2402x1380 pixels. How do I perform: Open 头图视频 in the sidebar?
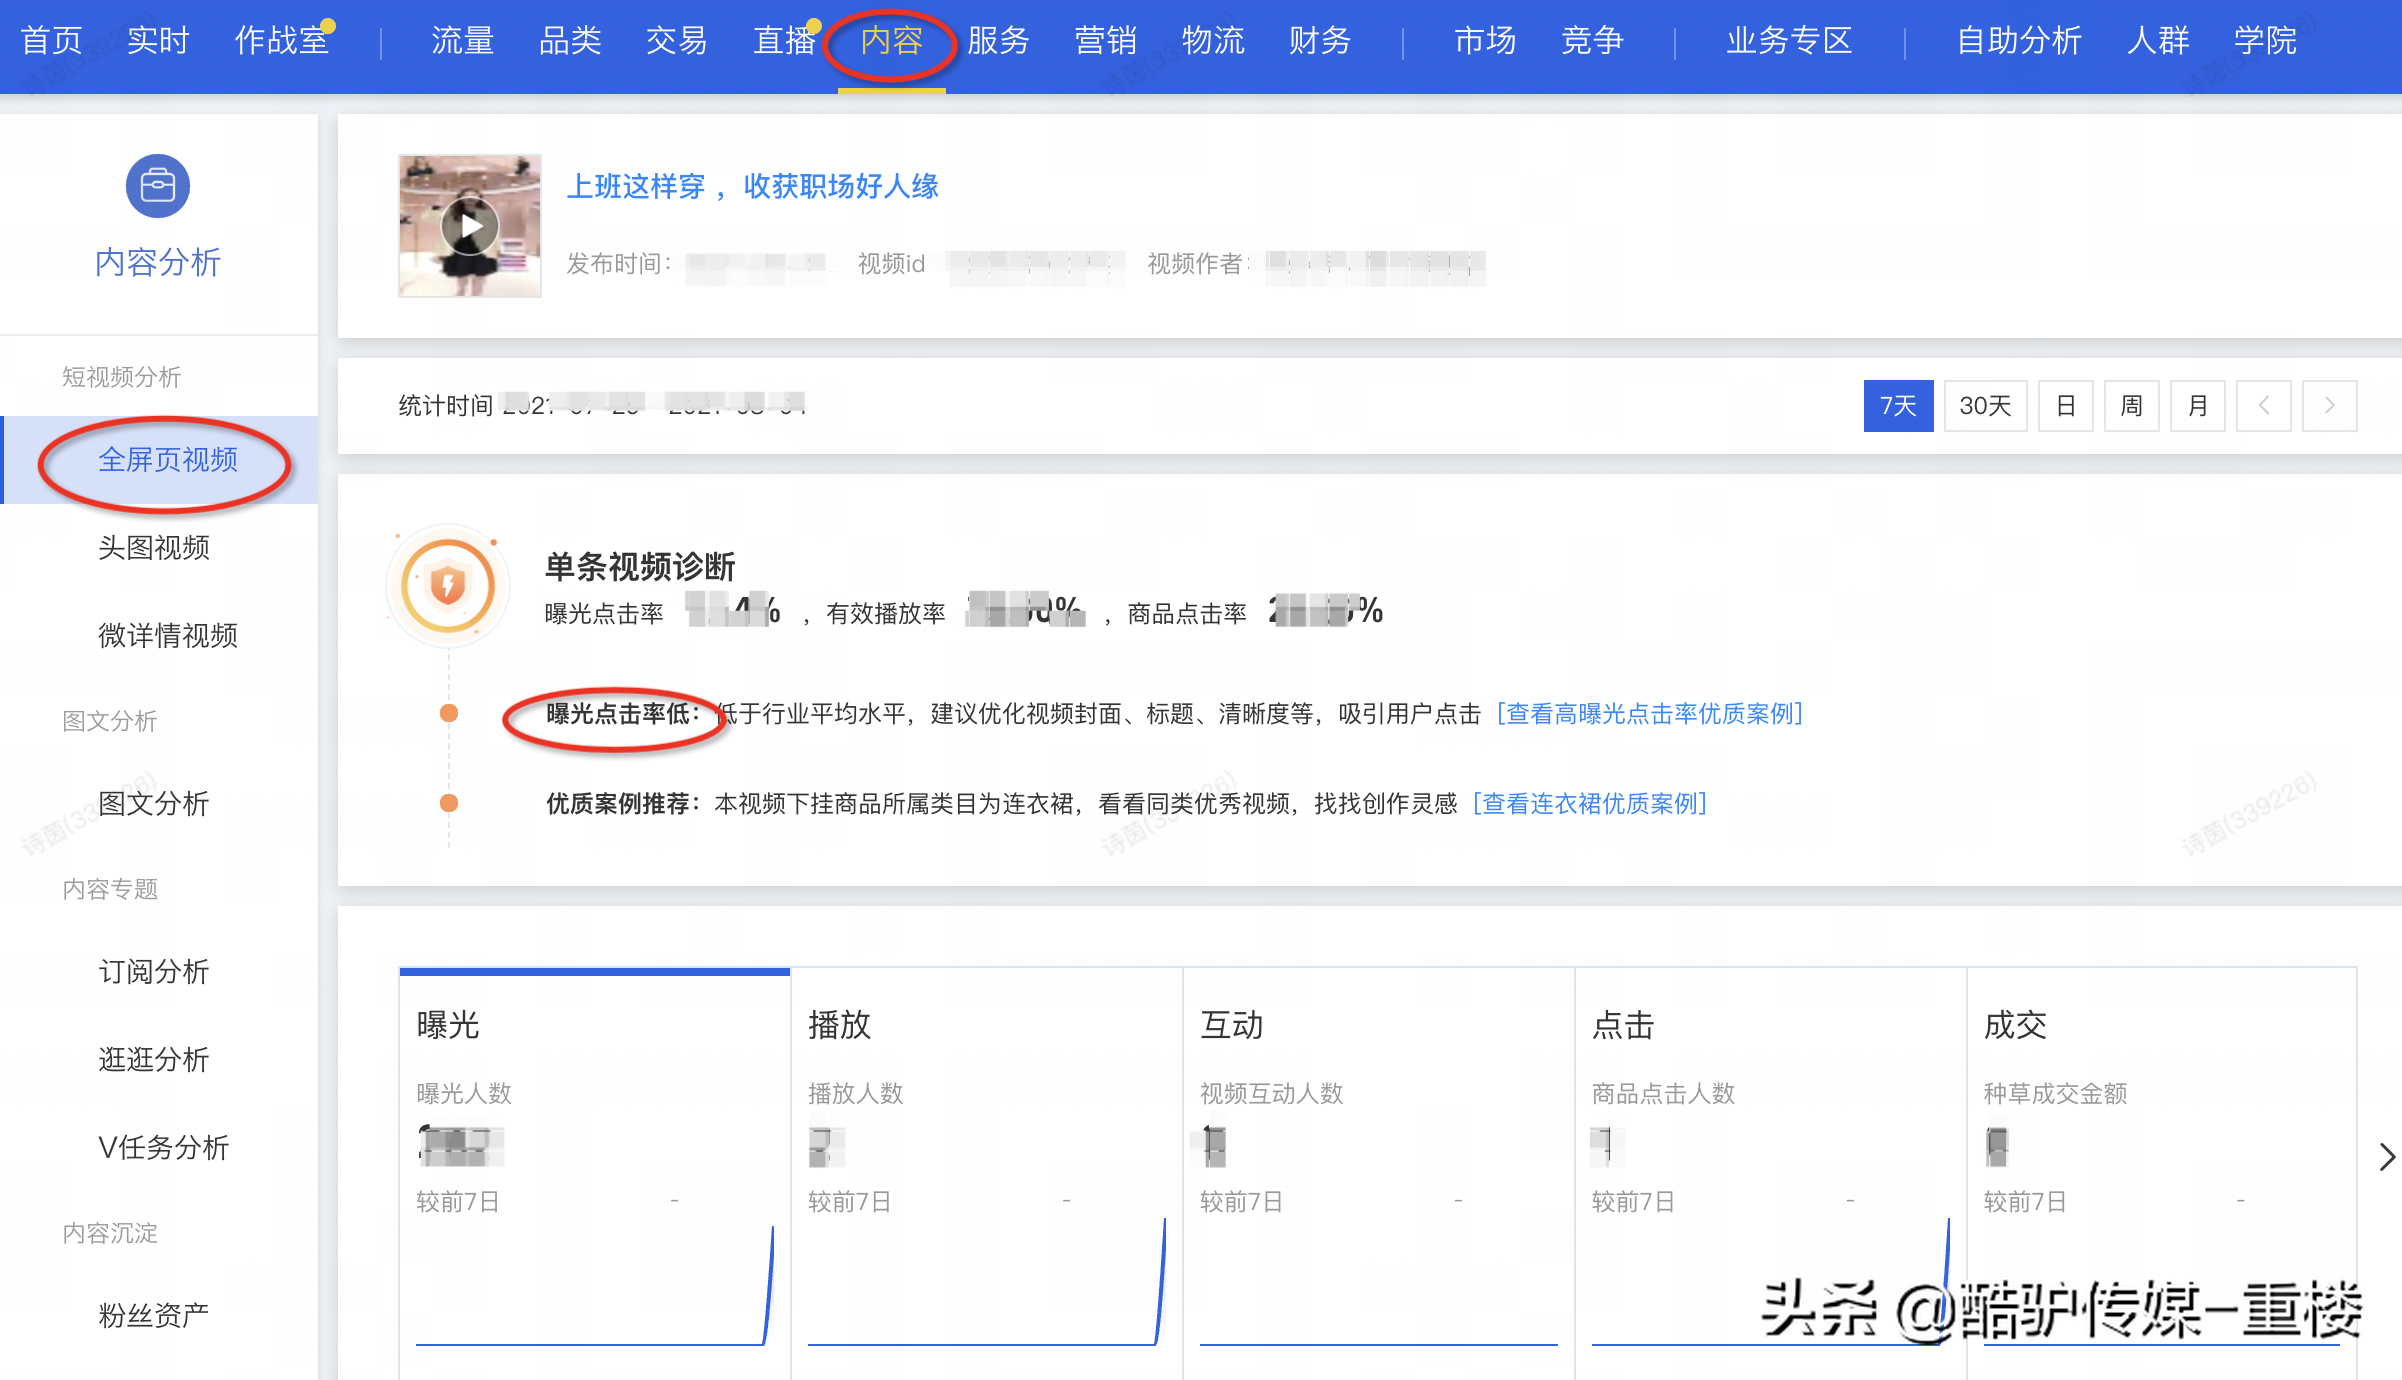[x=153, y=548]
